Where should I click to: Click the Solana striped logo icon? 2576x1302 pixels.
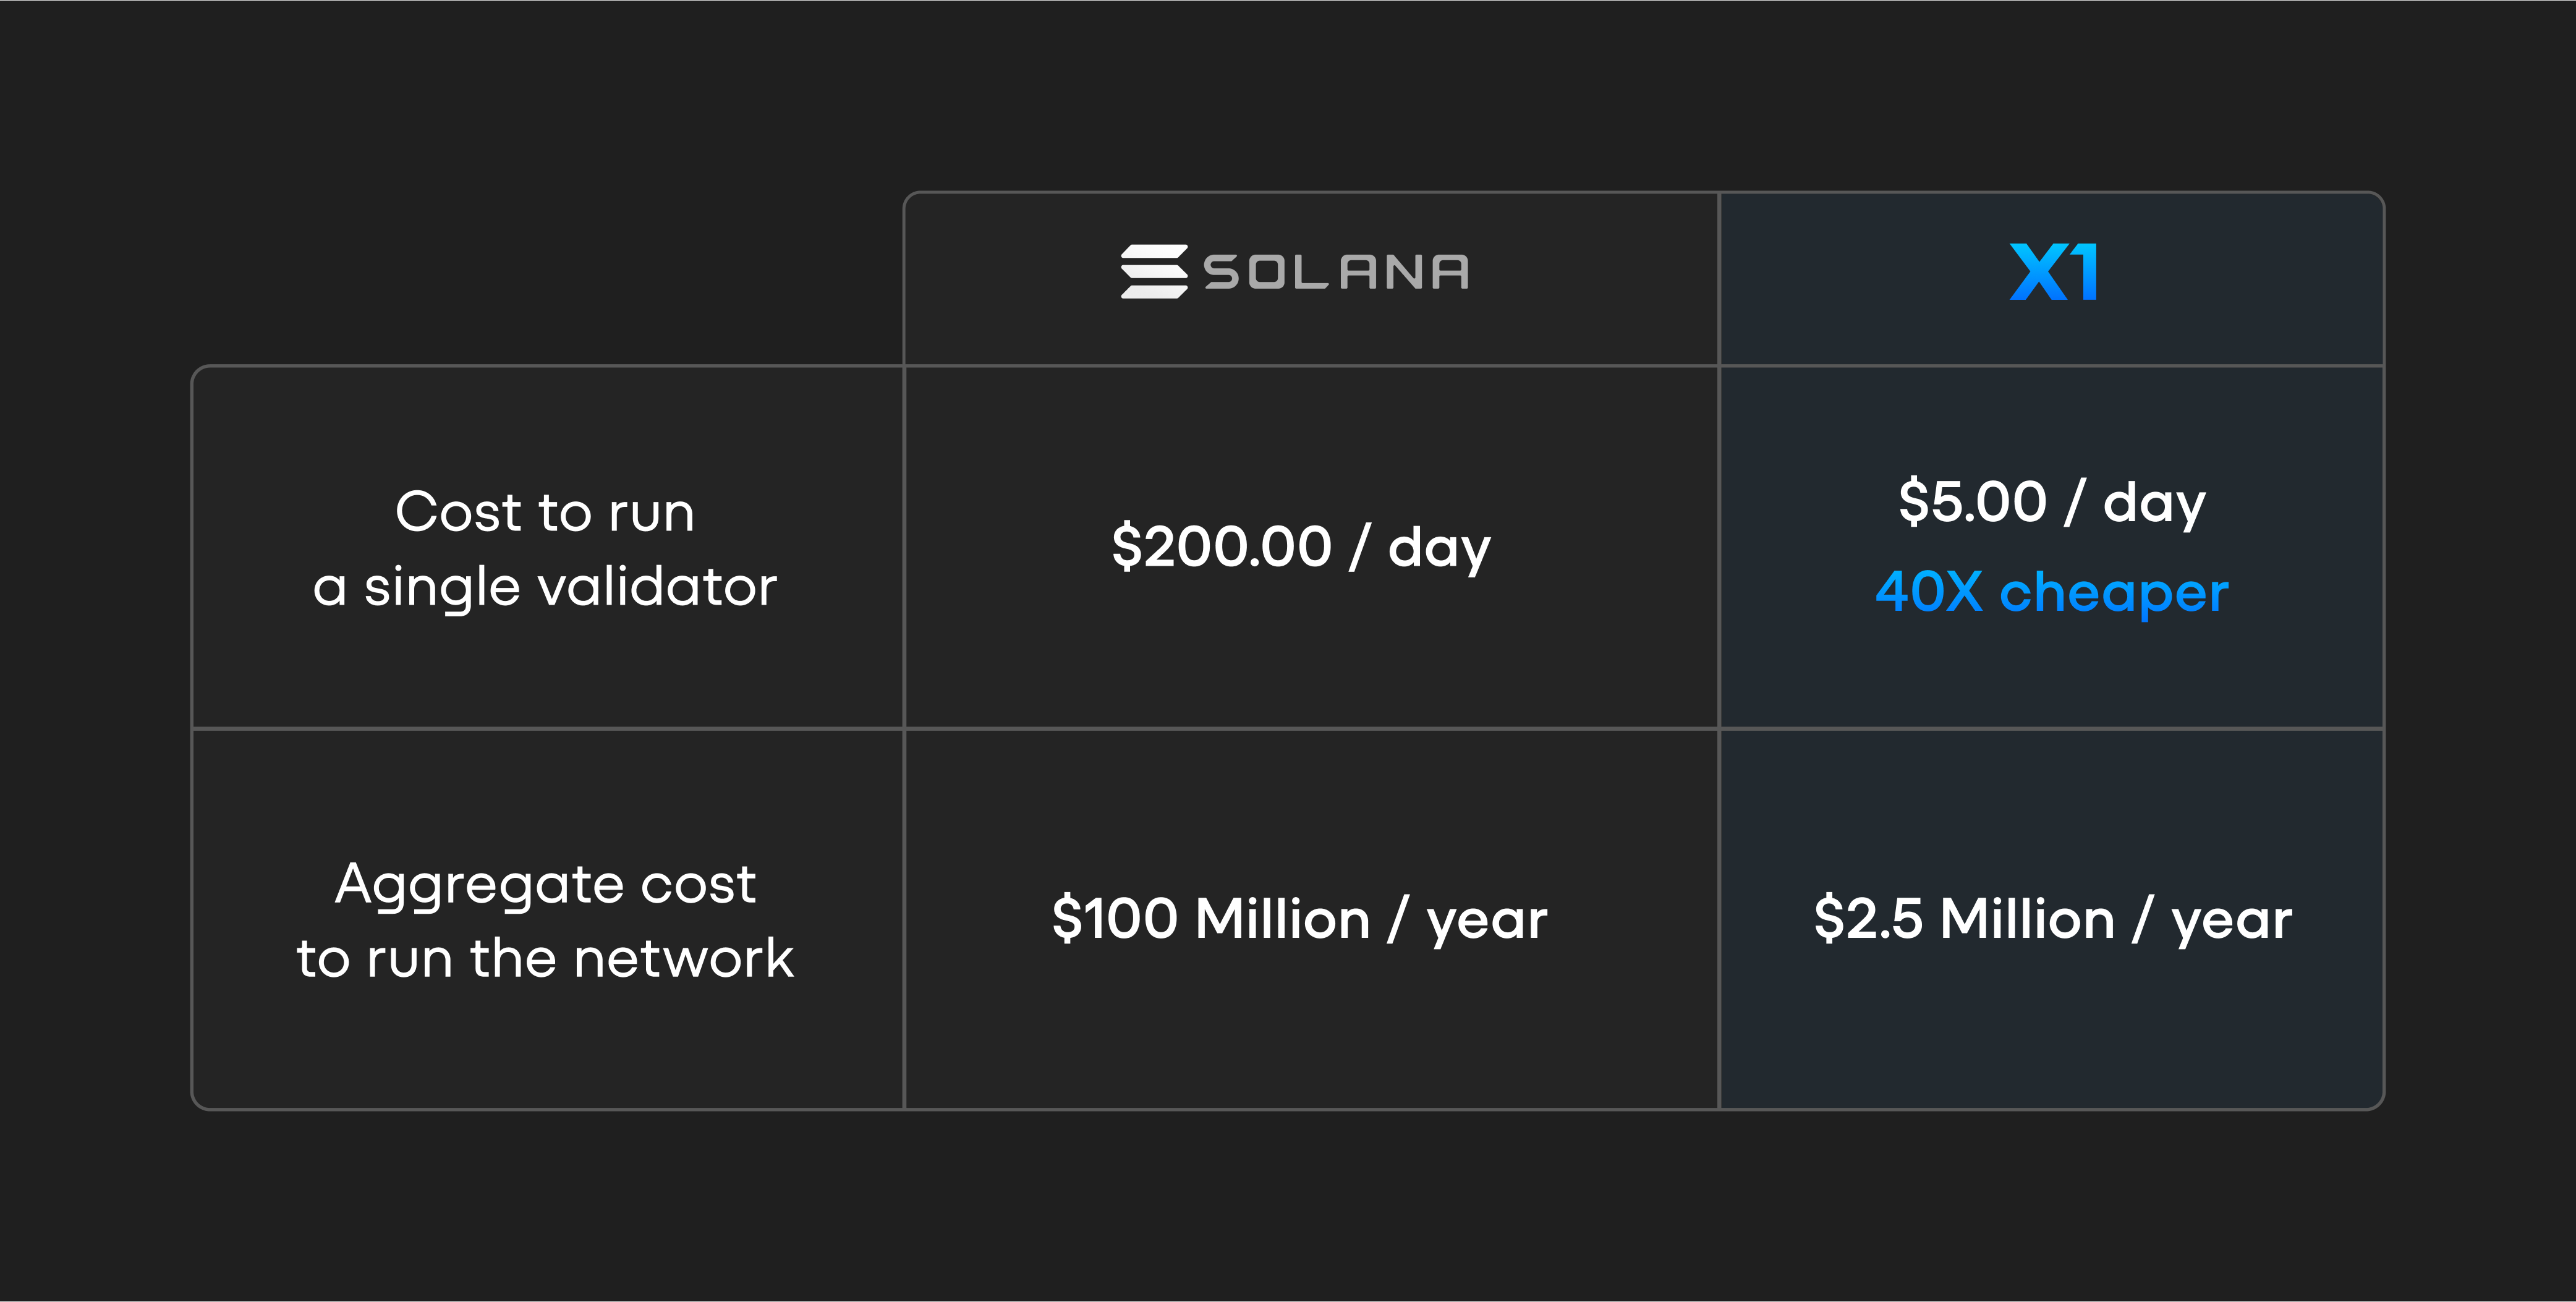coord(1154,271)
